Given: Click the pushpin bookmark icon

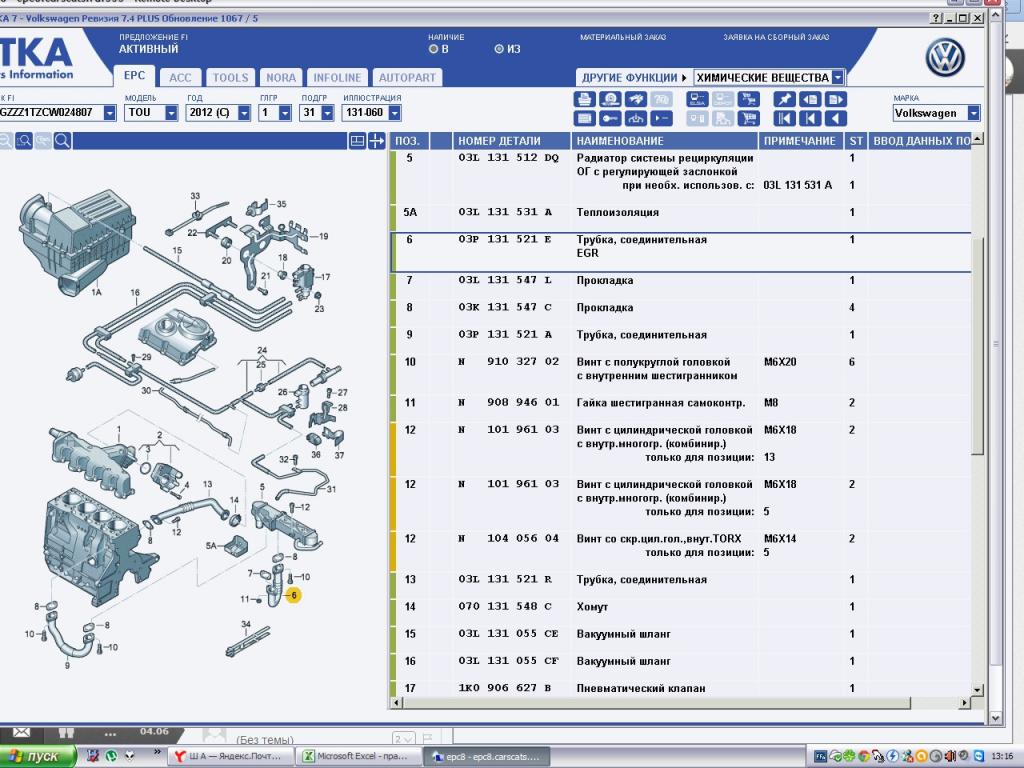Looking at the screenshot, I should pos(784,99).
